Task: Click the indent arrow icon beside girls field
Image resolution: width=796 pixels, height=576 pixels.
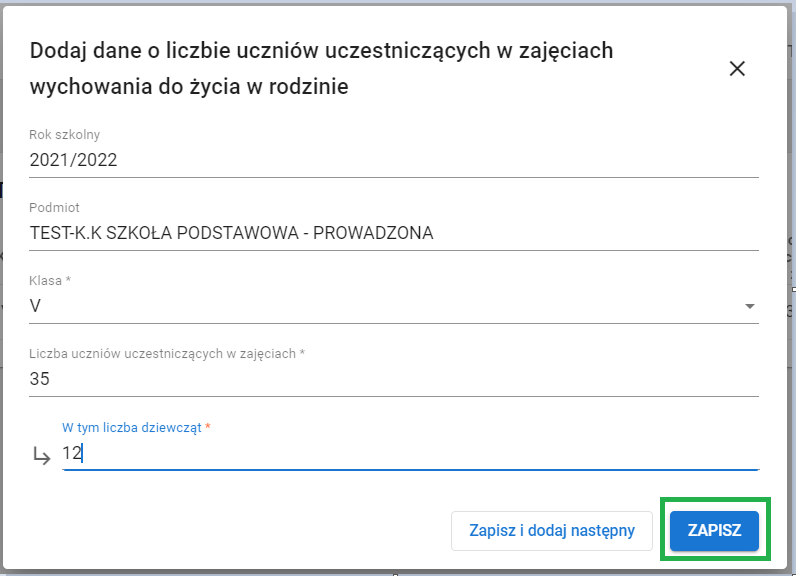Action: pyautogui.click(x=42, y=455)
